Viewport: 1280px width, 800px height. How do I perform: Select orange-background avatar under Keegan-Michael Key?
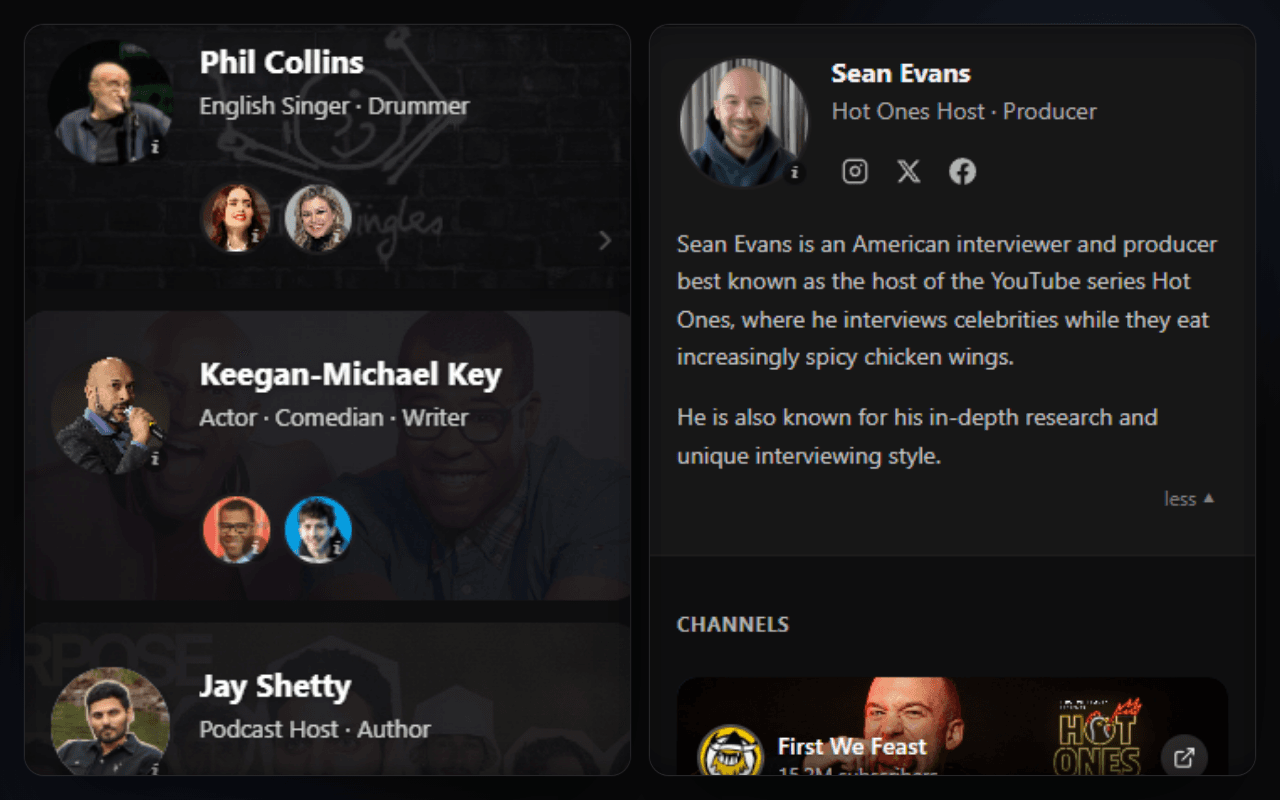[x=236, y=530]
